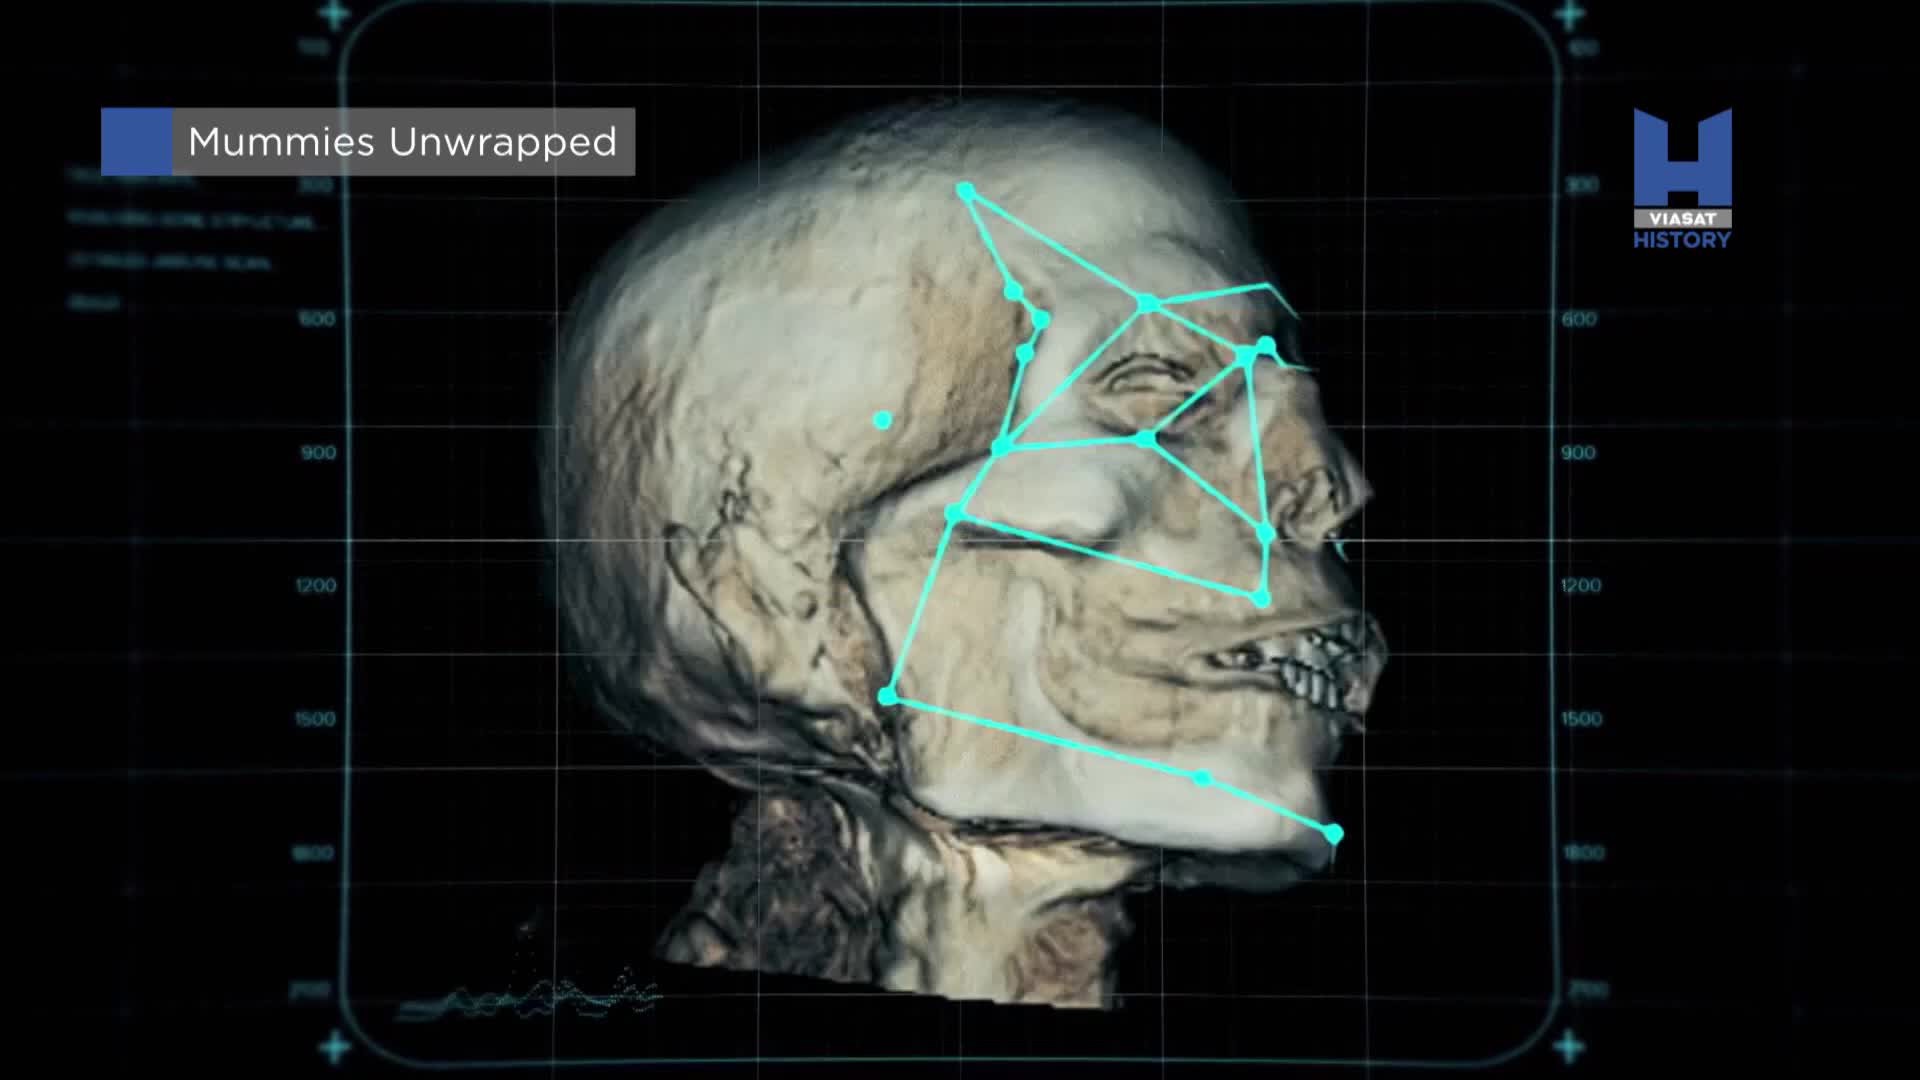Select the landmark point below the eye socket
This screenshot has width=1920, height=1080.
click(1145, 438)
